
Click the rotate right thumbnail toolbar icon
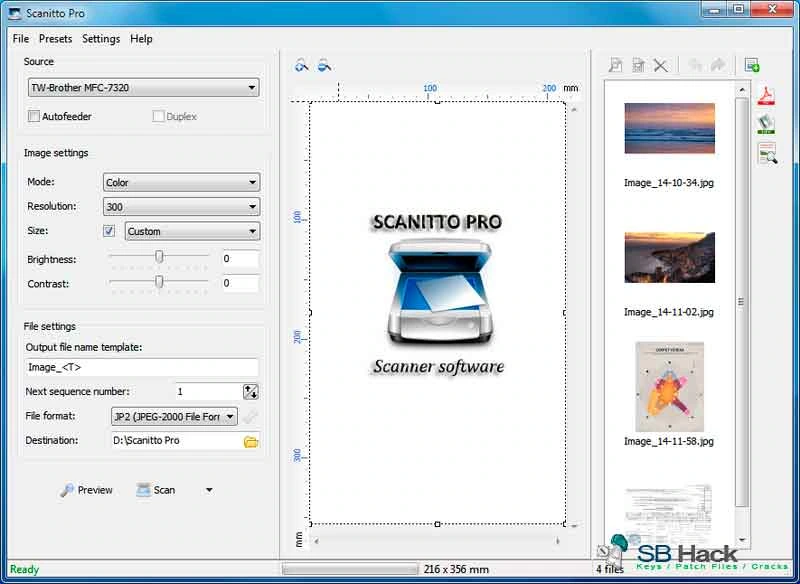pos(638,65)
